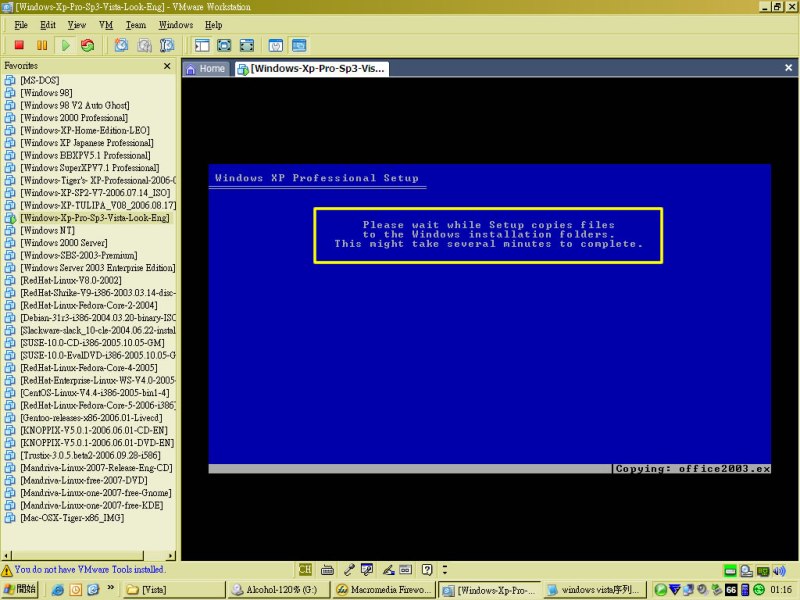Click the Quick Switch mode icon
This screenshot has width=800, height=600.
click(224, 45)
